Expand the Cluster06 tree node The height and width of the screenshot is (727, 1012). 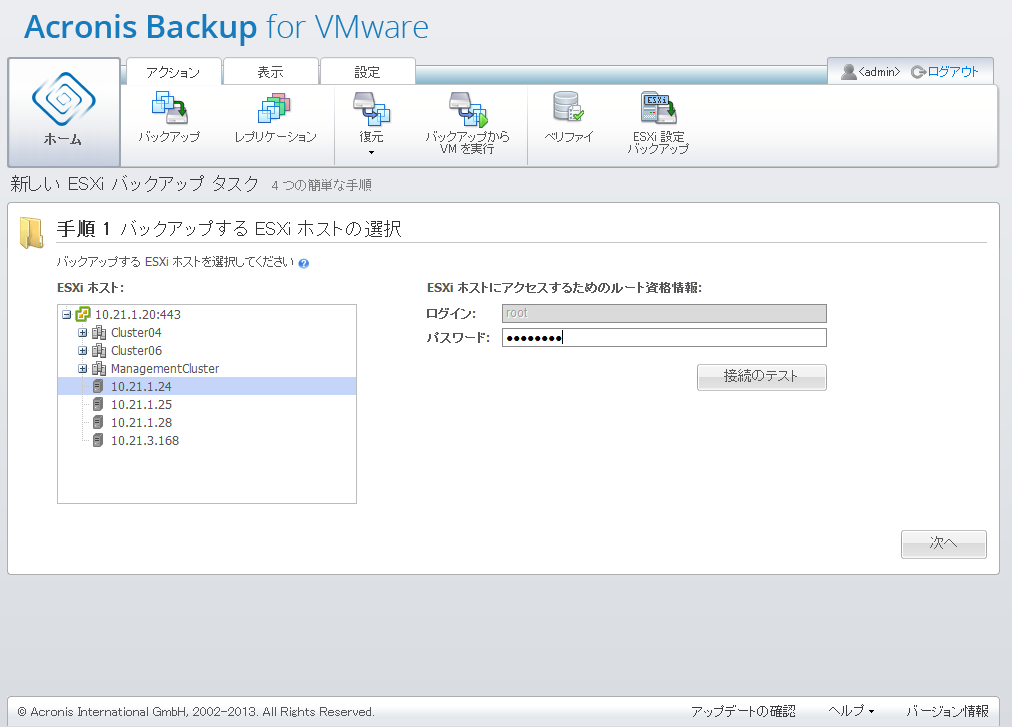point(83,350)
